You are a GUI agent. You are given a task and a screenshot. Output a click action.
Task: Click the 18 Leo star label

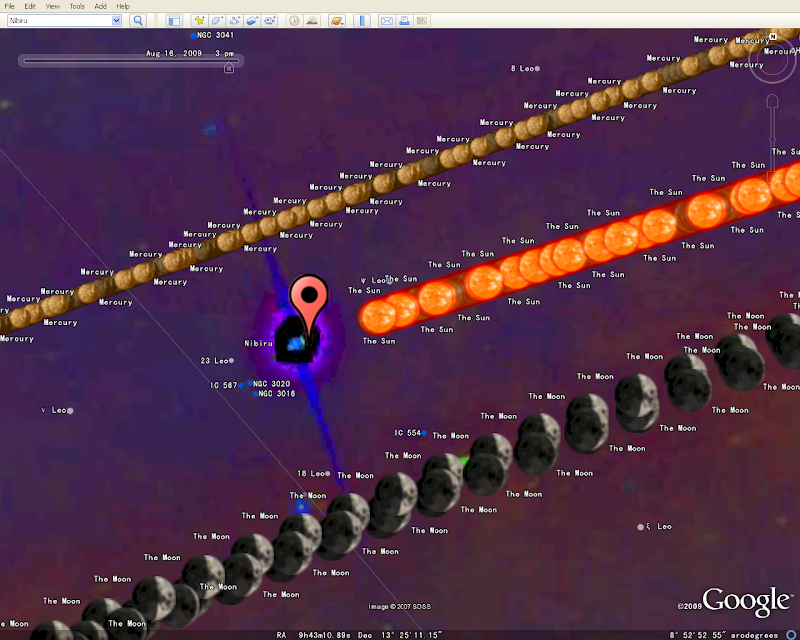(x=311, y=474)
